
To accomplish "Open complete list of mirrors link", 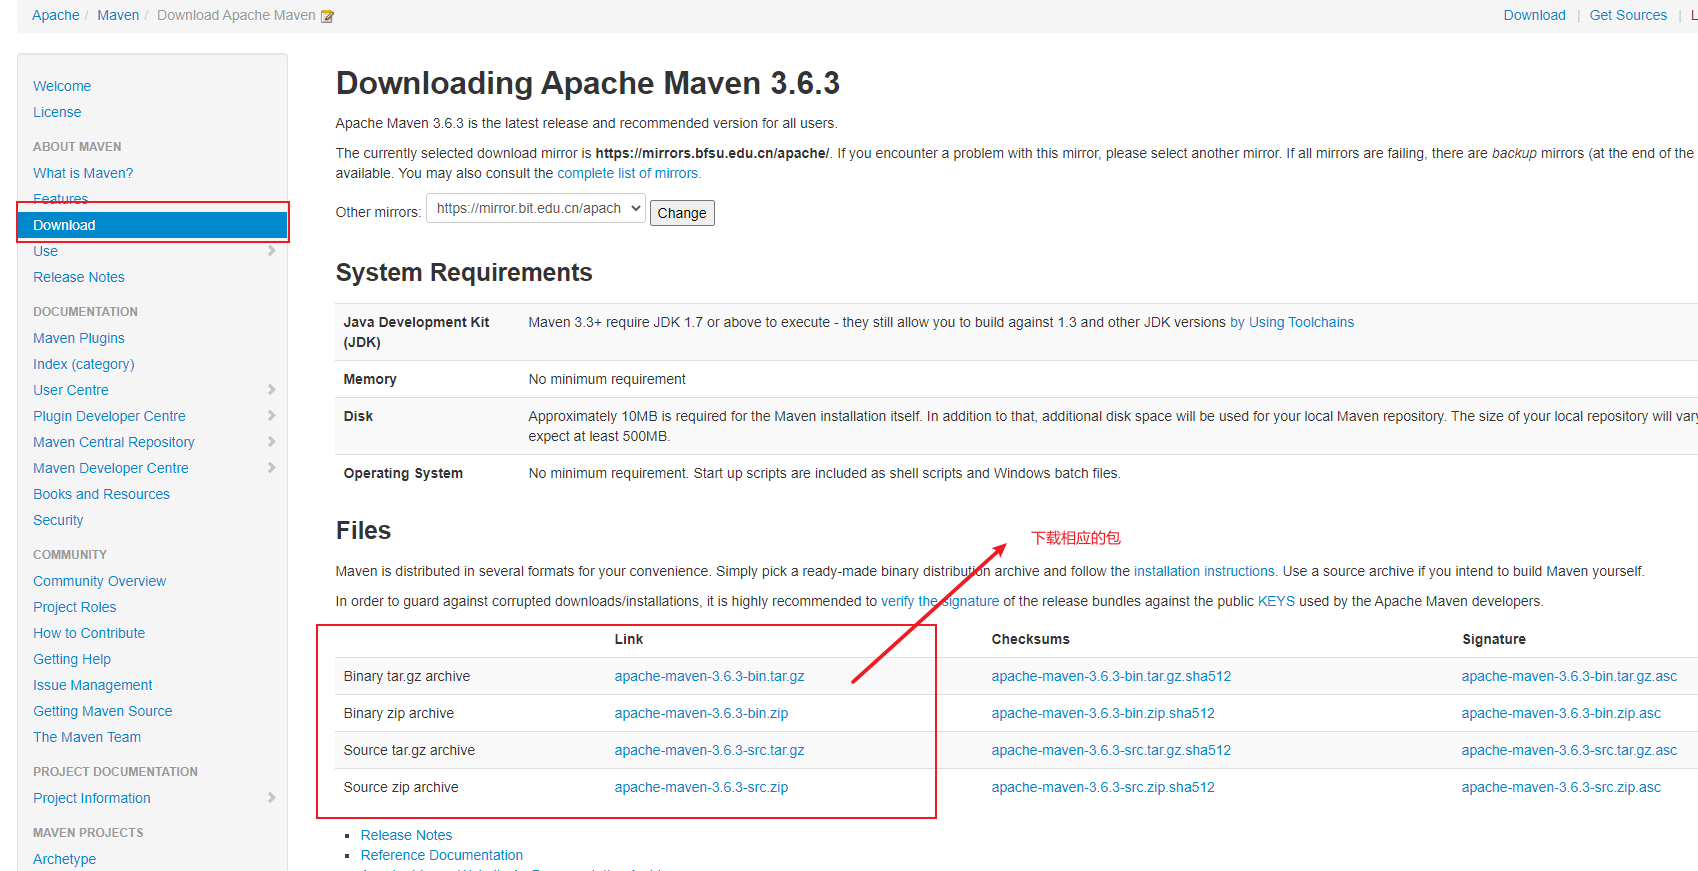I will [x=628, y=173].
